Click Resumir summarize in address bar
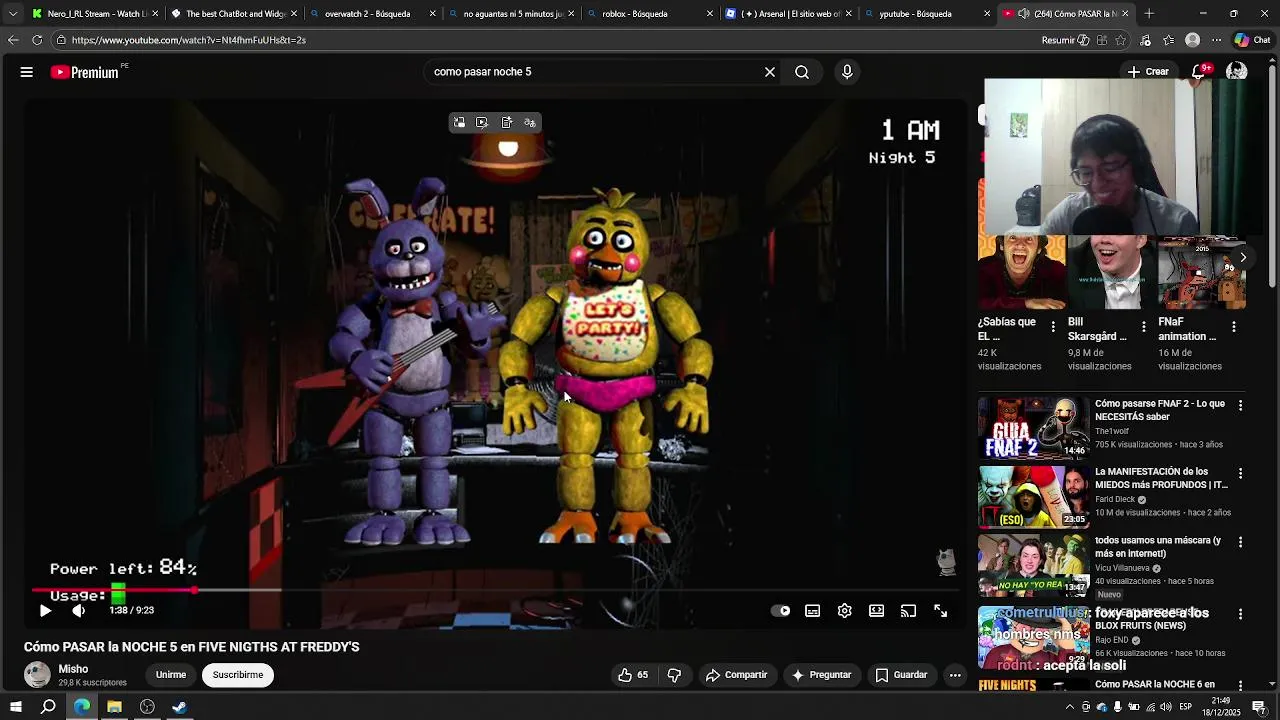The image size is (1280, 720). click(x=1065, y=40)
